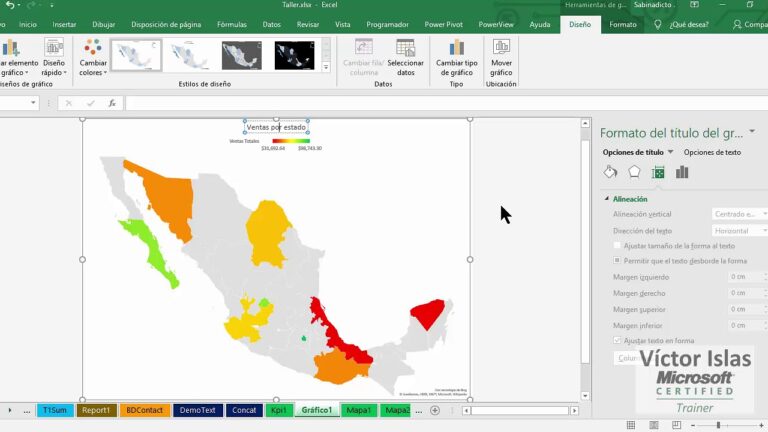The height and width of the screenshot is (432, 768).
Task: Click the Compartir share button
Action: (x=750, y=24)
